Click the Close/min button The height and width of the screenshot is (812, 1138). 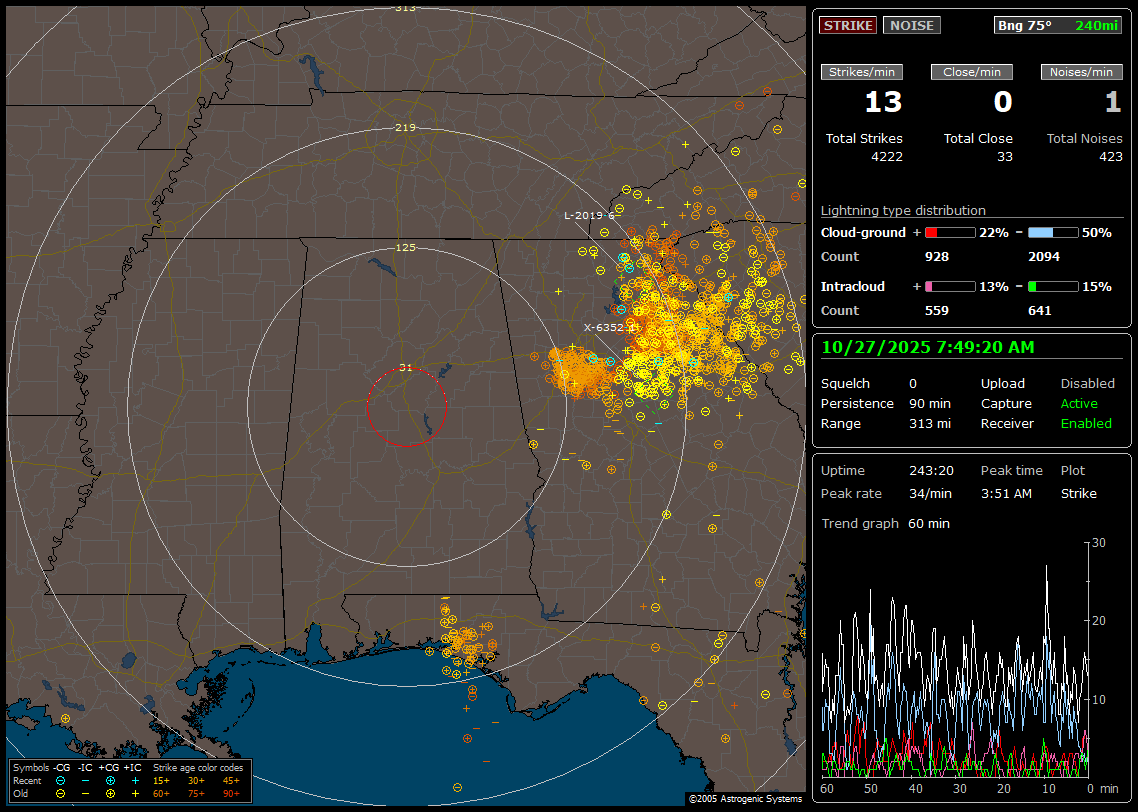972,72
